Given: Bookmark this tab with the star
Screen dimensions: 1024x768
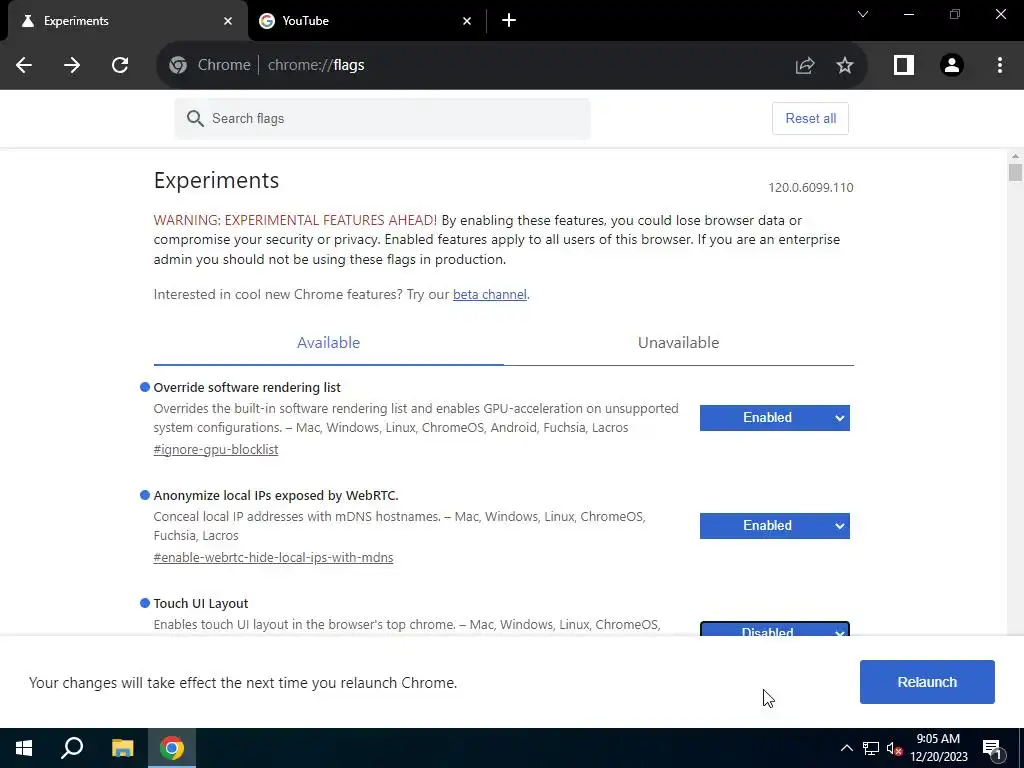Looking at the screenshot, I should pyautogui.click(x=845, y=65).
